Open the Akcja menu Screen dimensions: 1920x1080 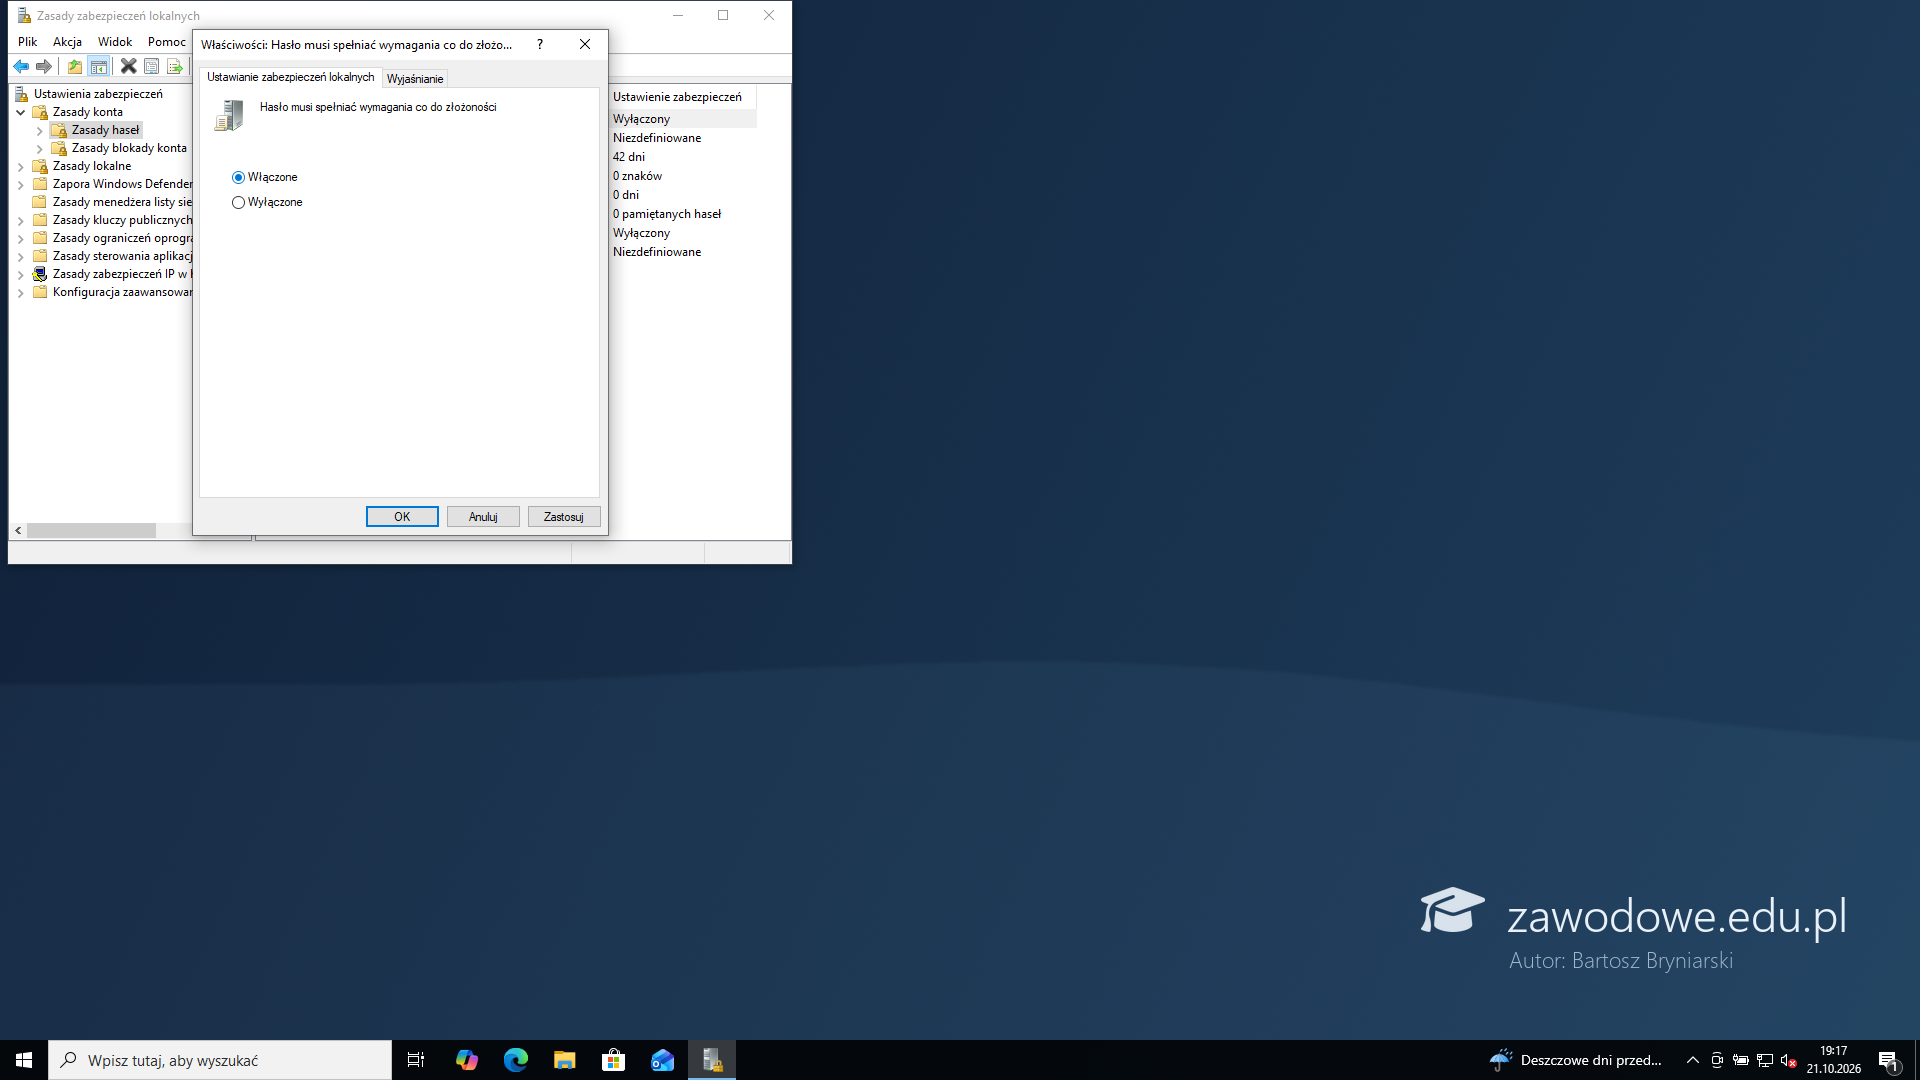[68, 42]
